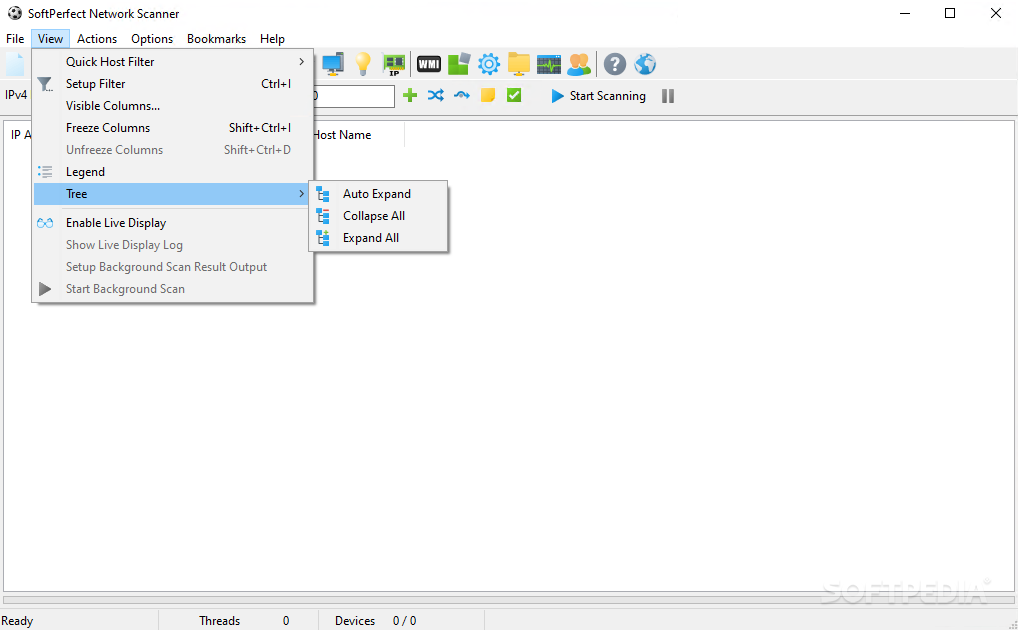1018x630 pixels.
Task: Open the Help menu
Action: click(272, 38)
